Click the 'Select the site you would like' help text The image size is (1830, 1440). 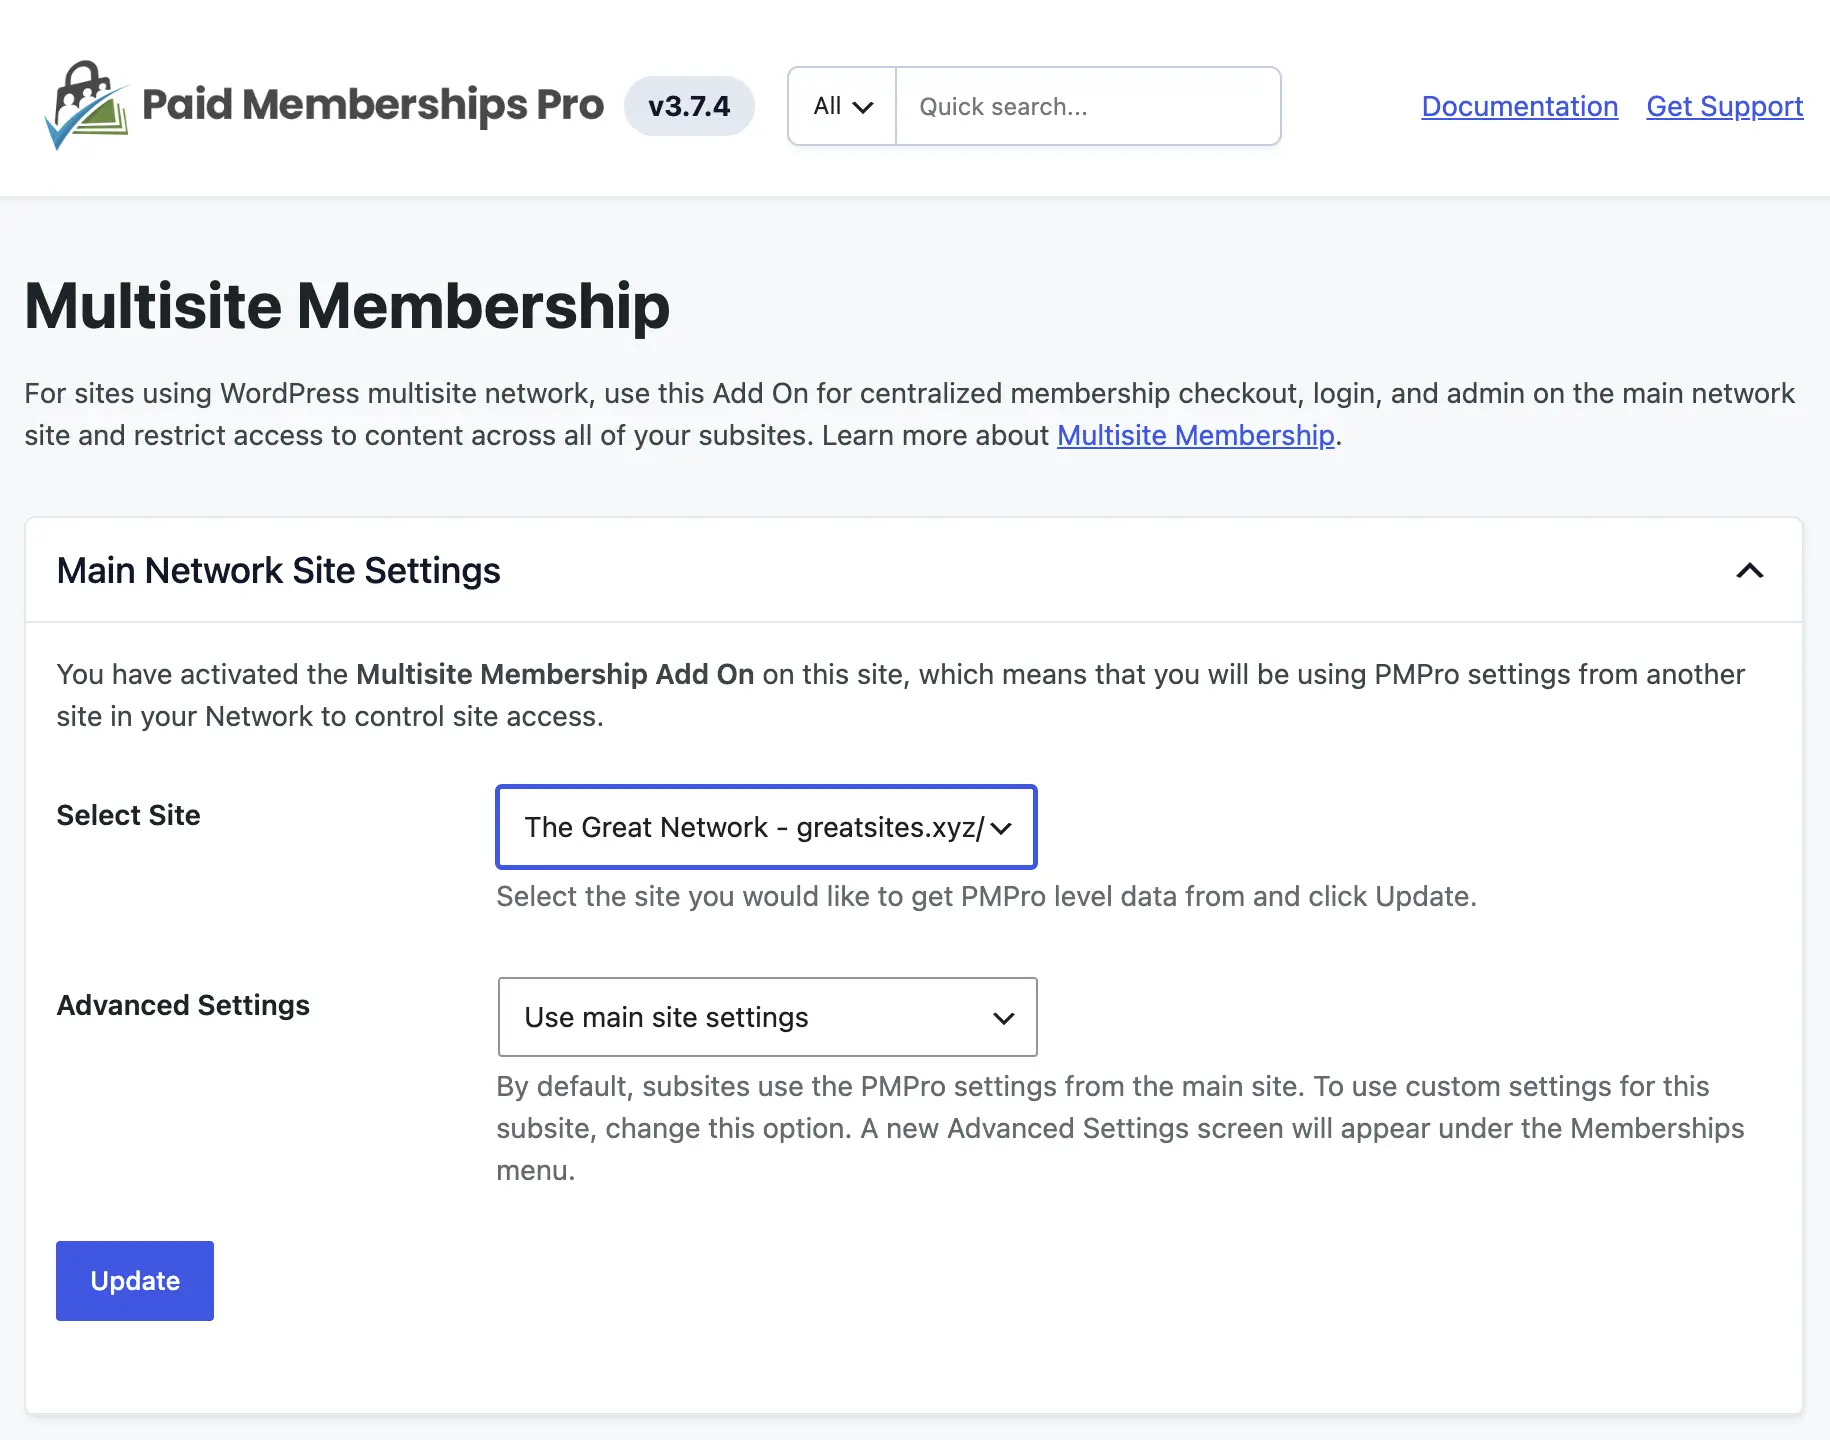[x=986, y=896]
